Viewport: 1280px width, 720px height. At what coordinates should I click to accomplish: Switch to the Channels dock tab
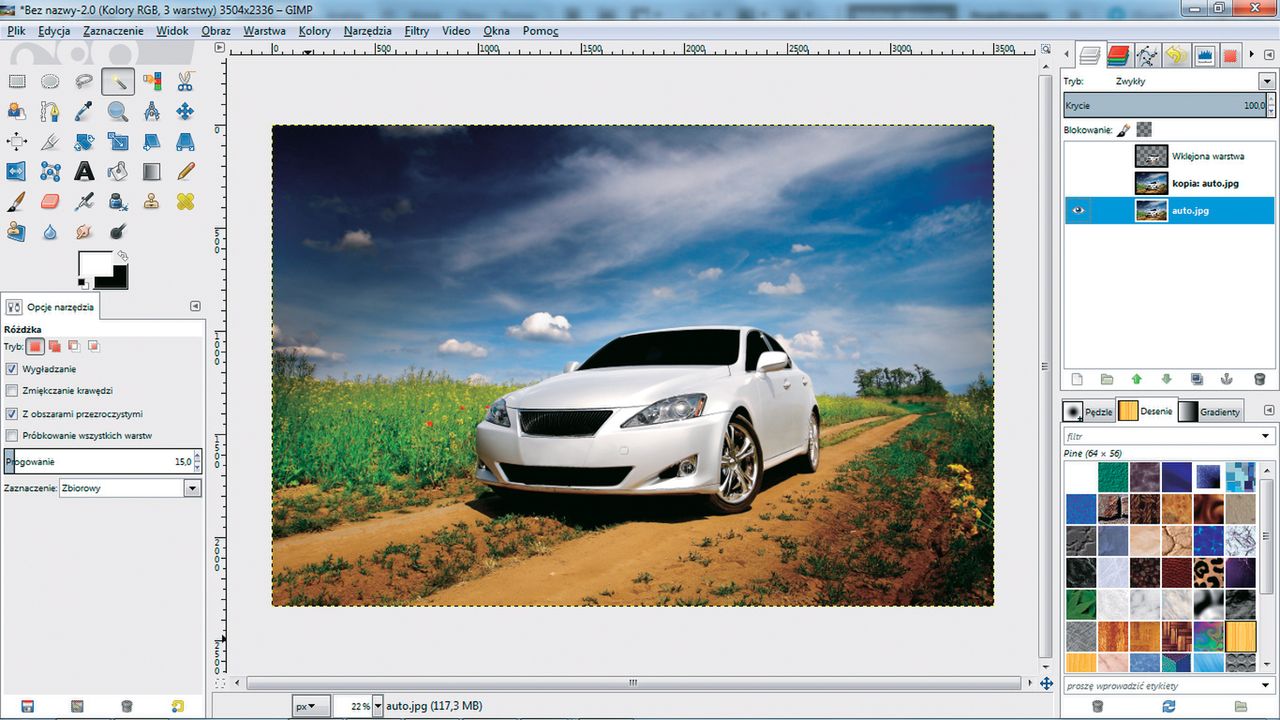click(1118, 56)
